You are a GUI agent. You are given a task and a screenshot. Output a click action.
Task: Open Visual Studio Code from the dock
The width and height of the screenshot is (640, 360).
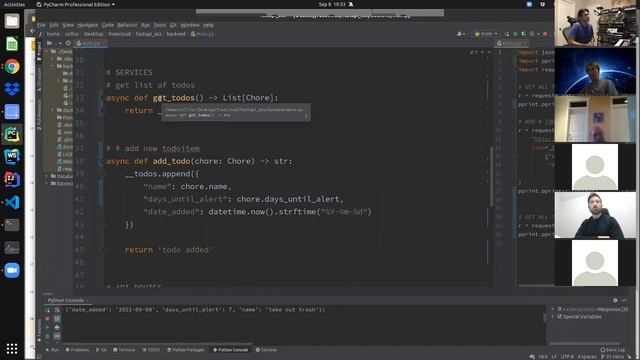[12, 202]
